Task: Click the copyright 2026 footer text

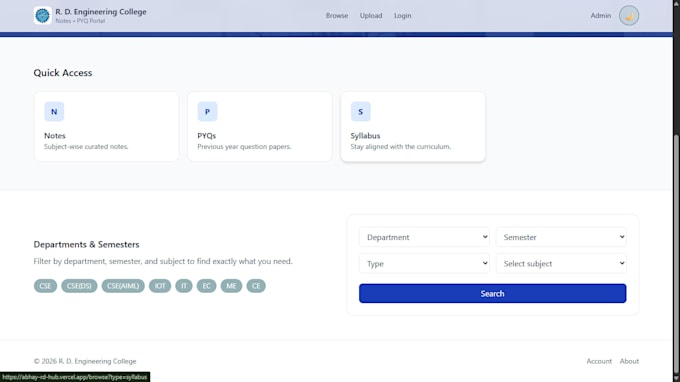Action: [85, 361]
